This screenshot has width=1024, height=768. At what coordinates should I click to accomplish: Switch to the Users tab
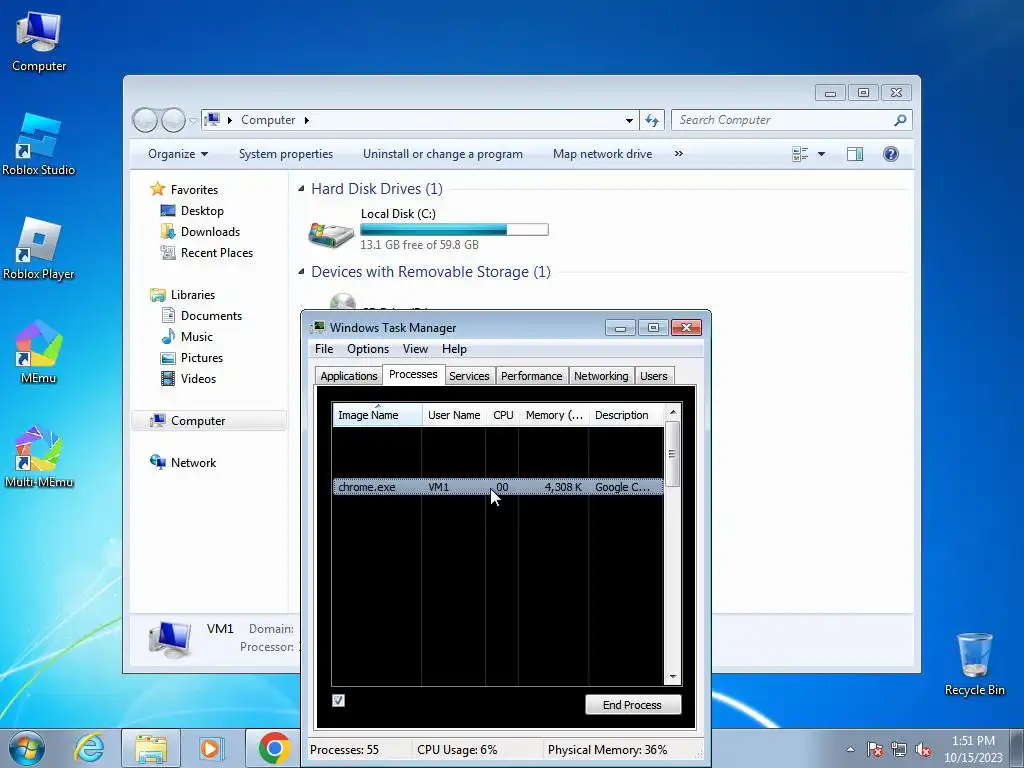pos(654,376)
